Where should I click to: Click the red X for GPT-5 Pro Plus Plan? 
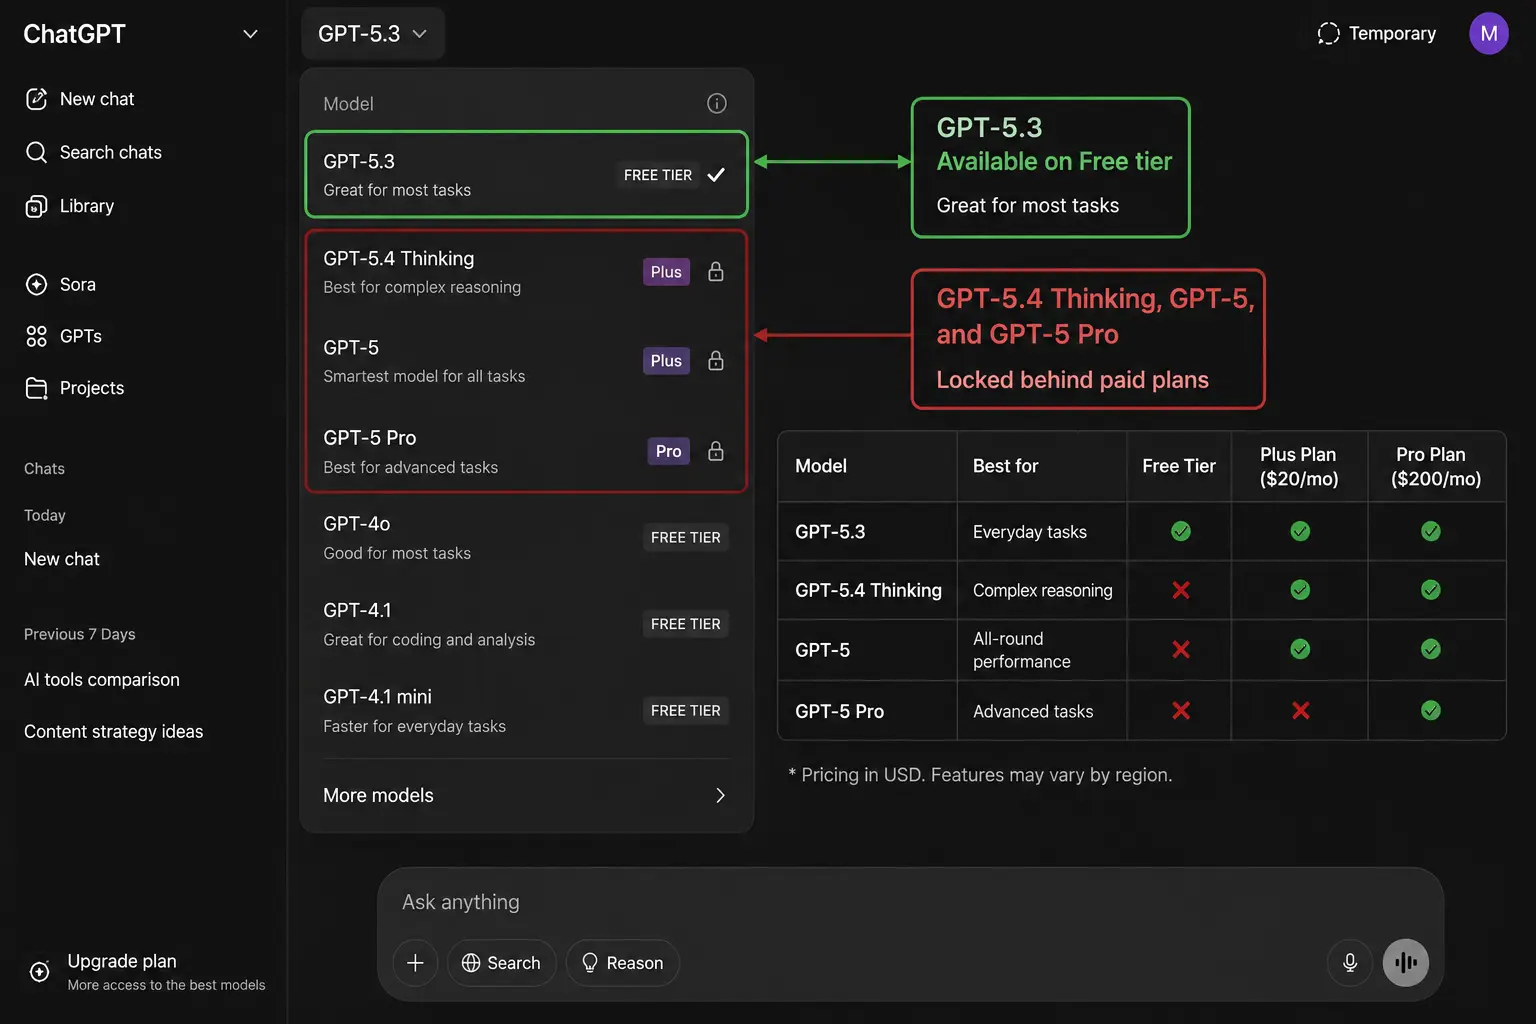pyautogui.click(x=1300, y=710)
